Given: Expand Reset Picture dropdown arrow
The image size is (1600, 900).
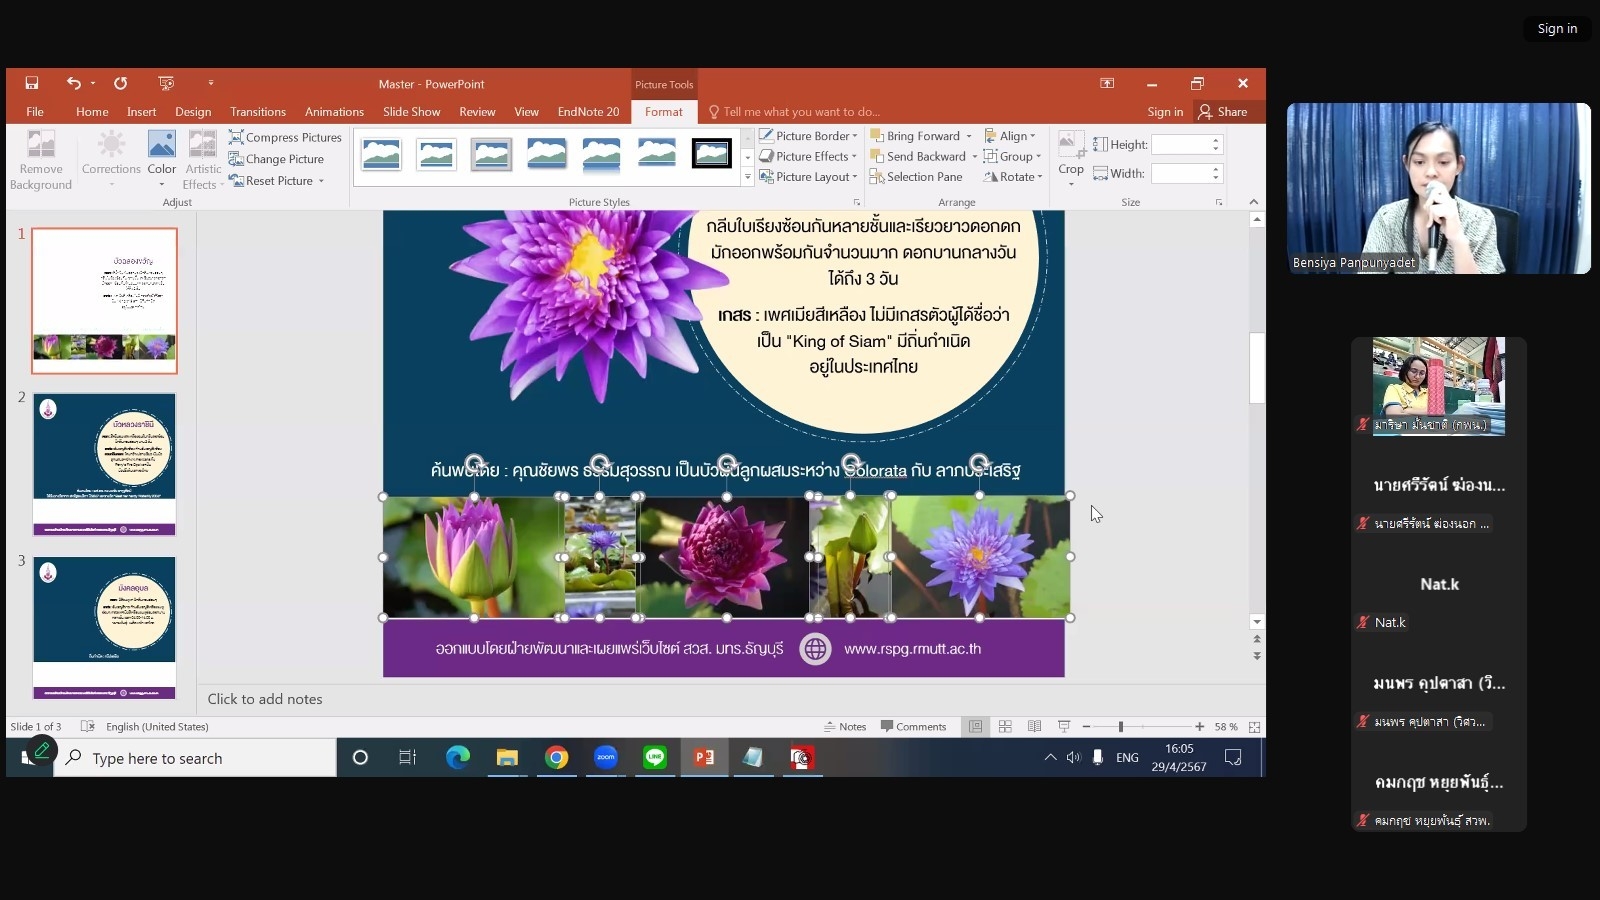Looking at the screenshot, I should coord(321,181).
